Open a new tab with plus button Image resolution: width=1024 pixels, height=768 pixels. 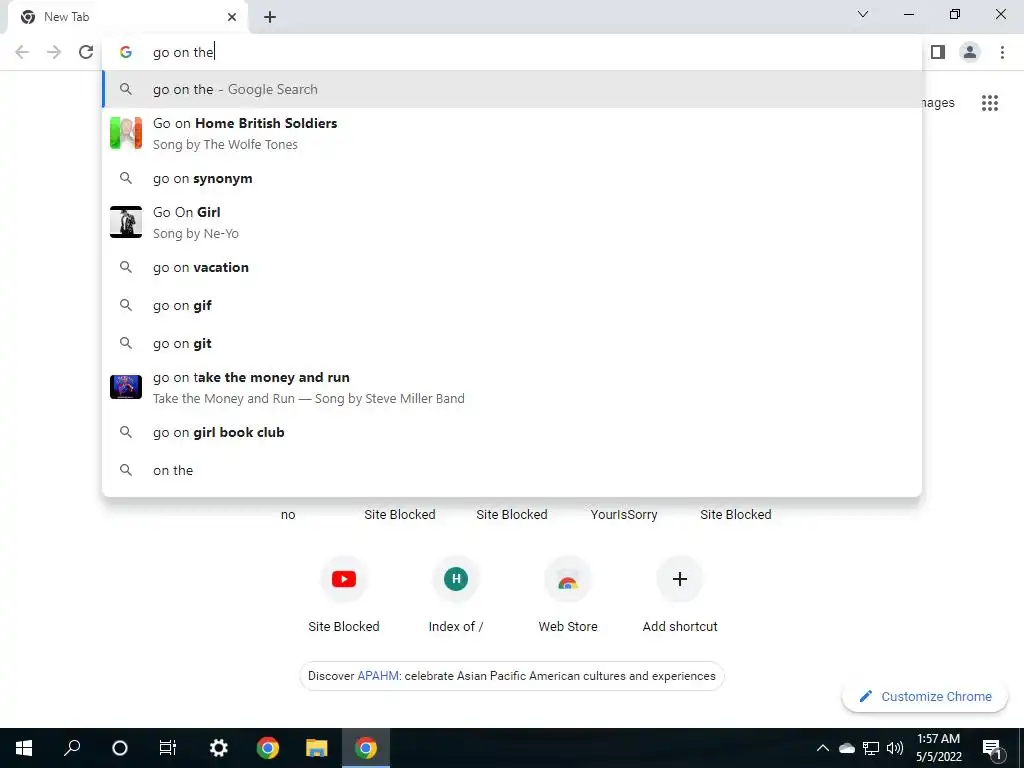pos(270,17)
